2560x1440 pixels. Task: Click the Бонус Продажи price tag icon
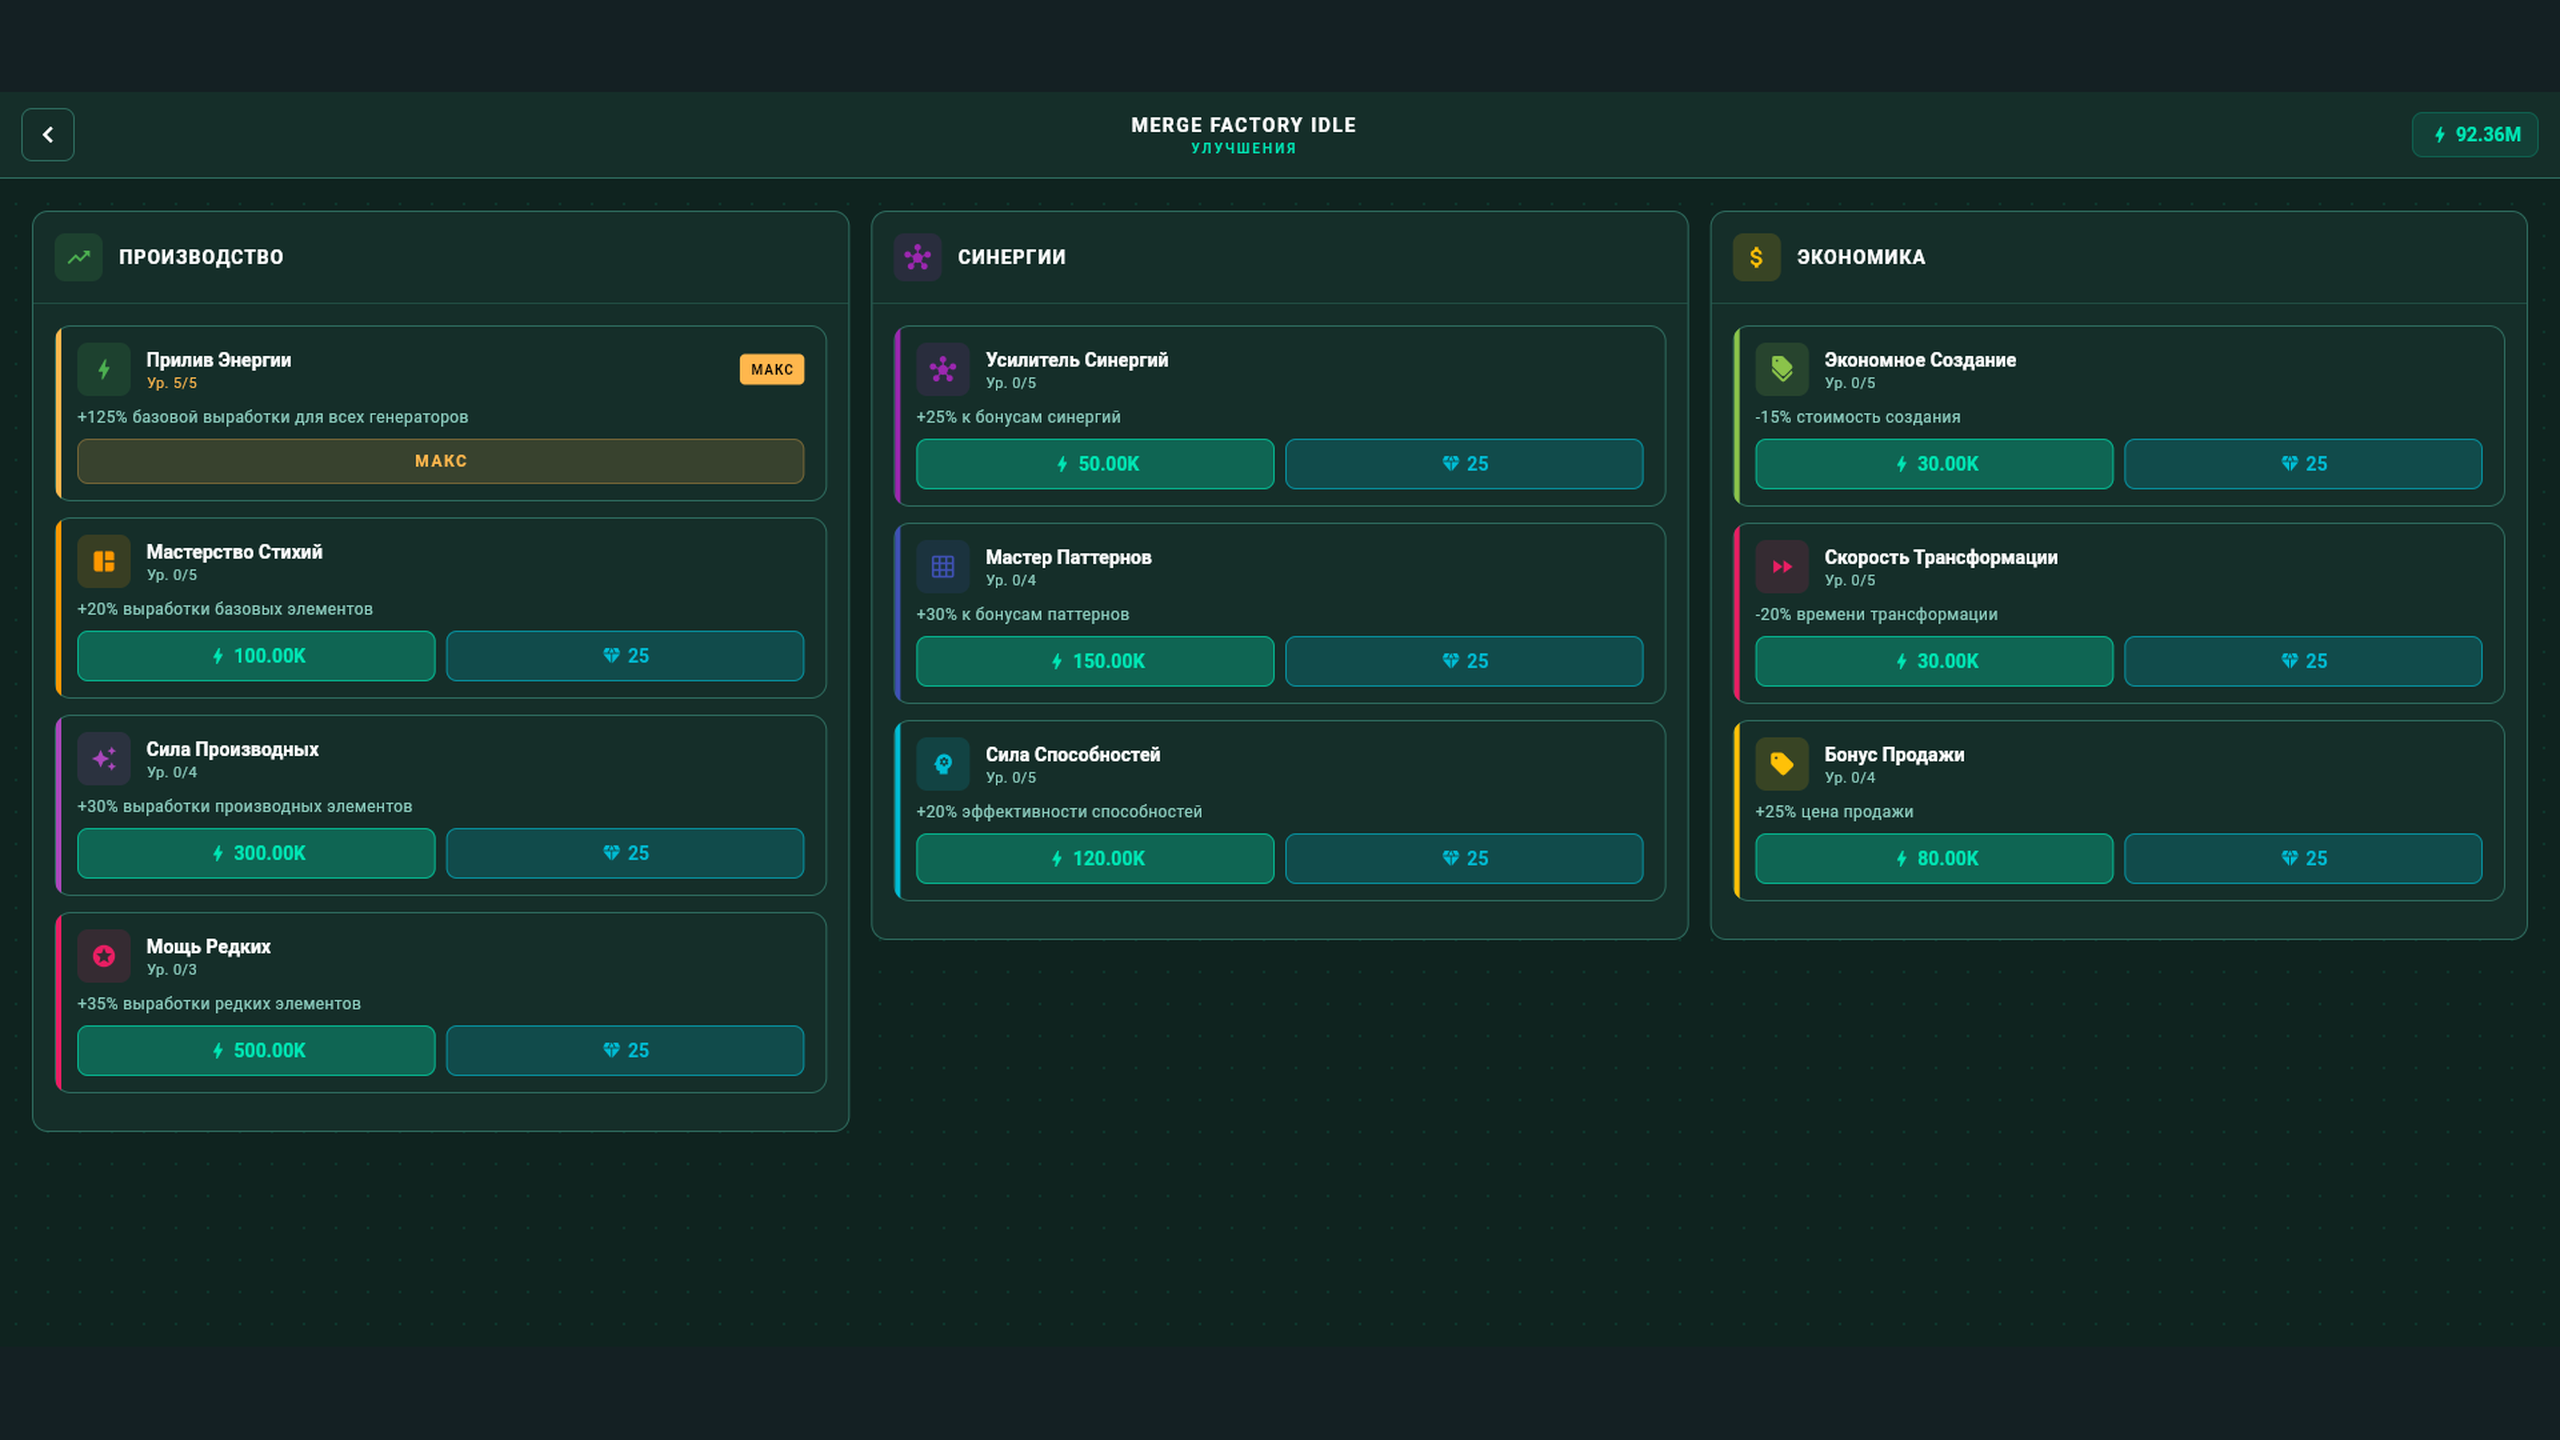1782,763
